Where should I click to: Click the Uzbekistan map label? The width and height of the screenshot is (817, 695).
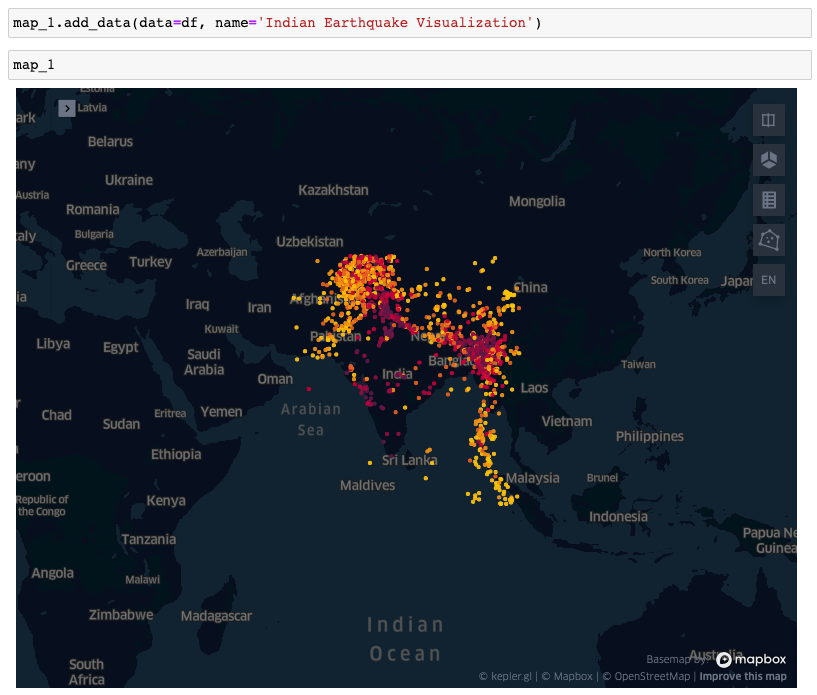click(310, 242)
